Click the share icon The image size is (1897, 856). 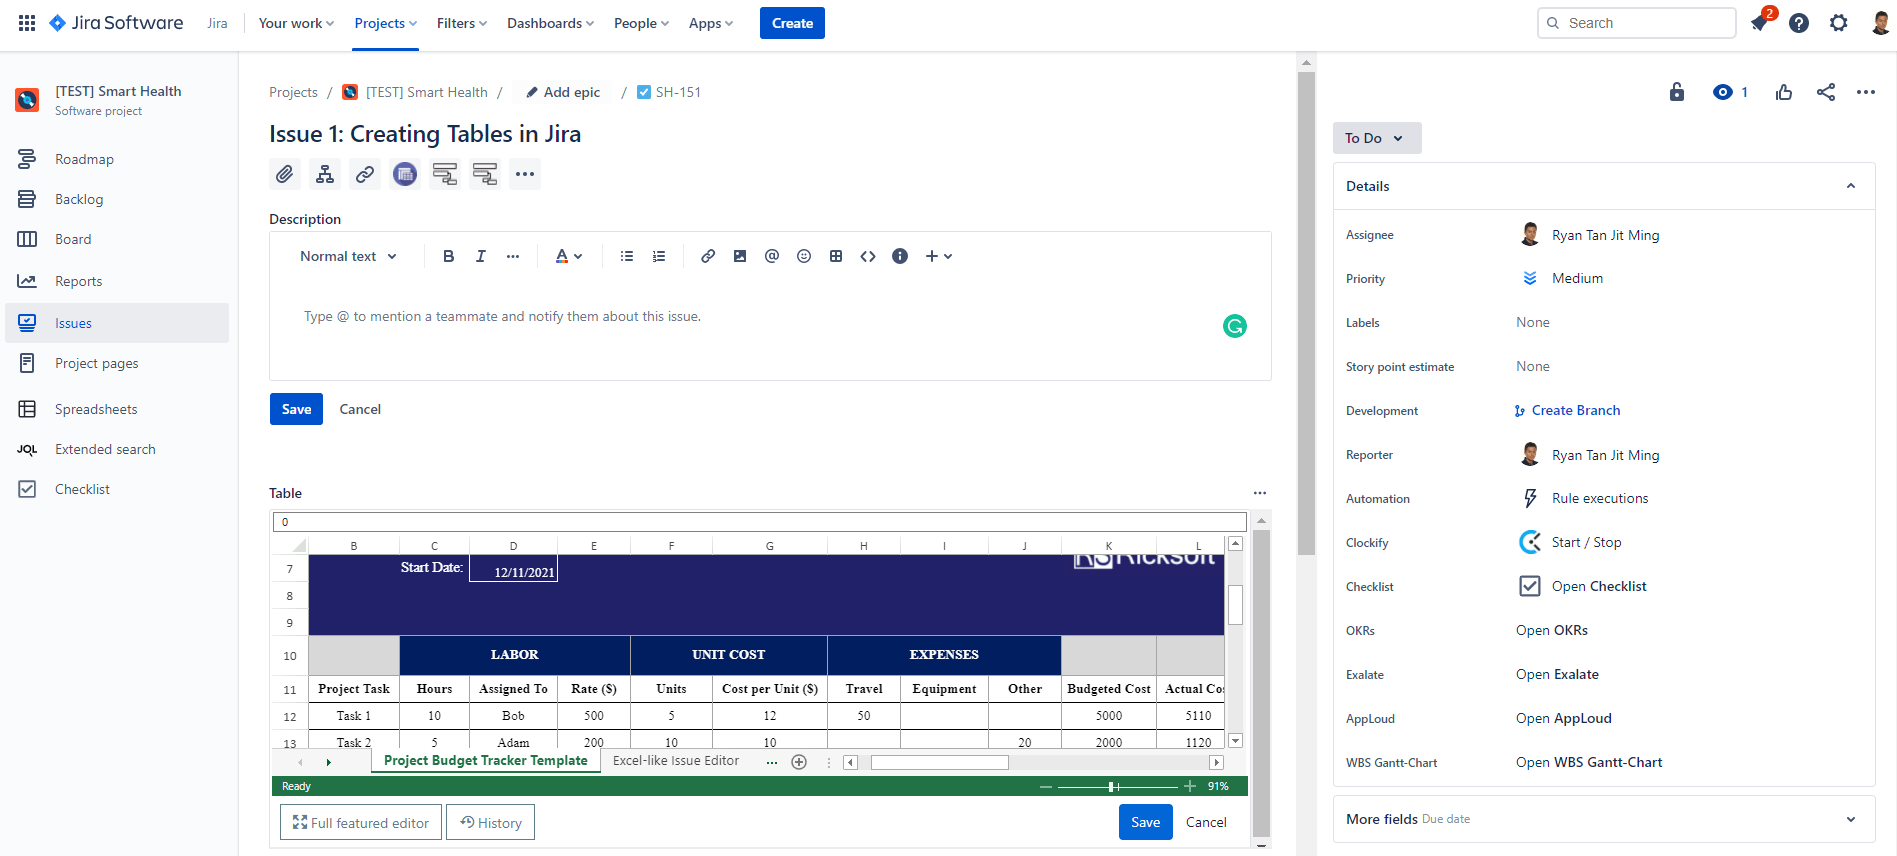click(1826, 92)
